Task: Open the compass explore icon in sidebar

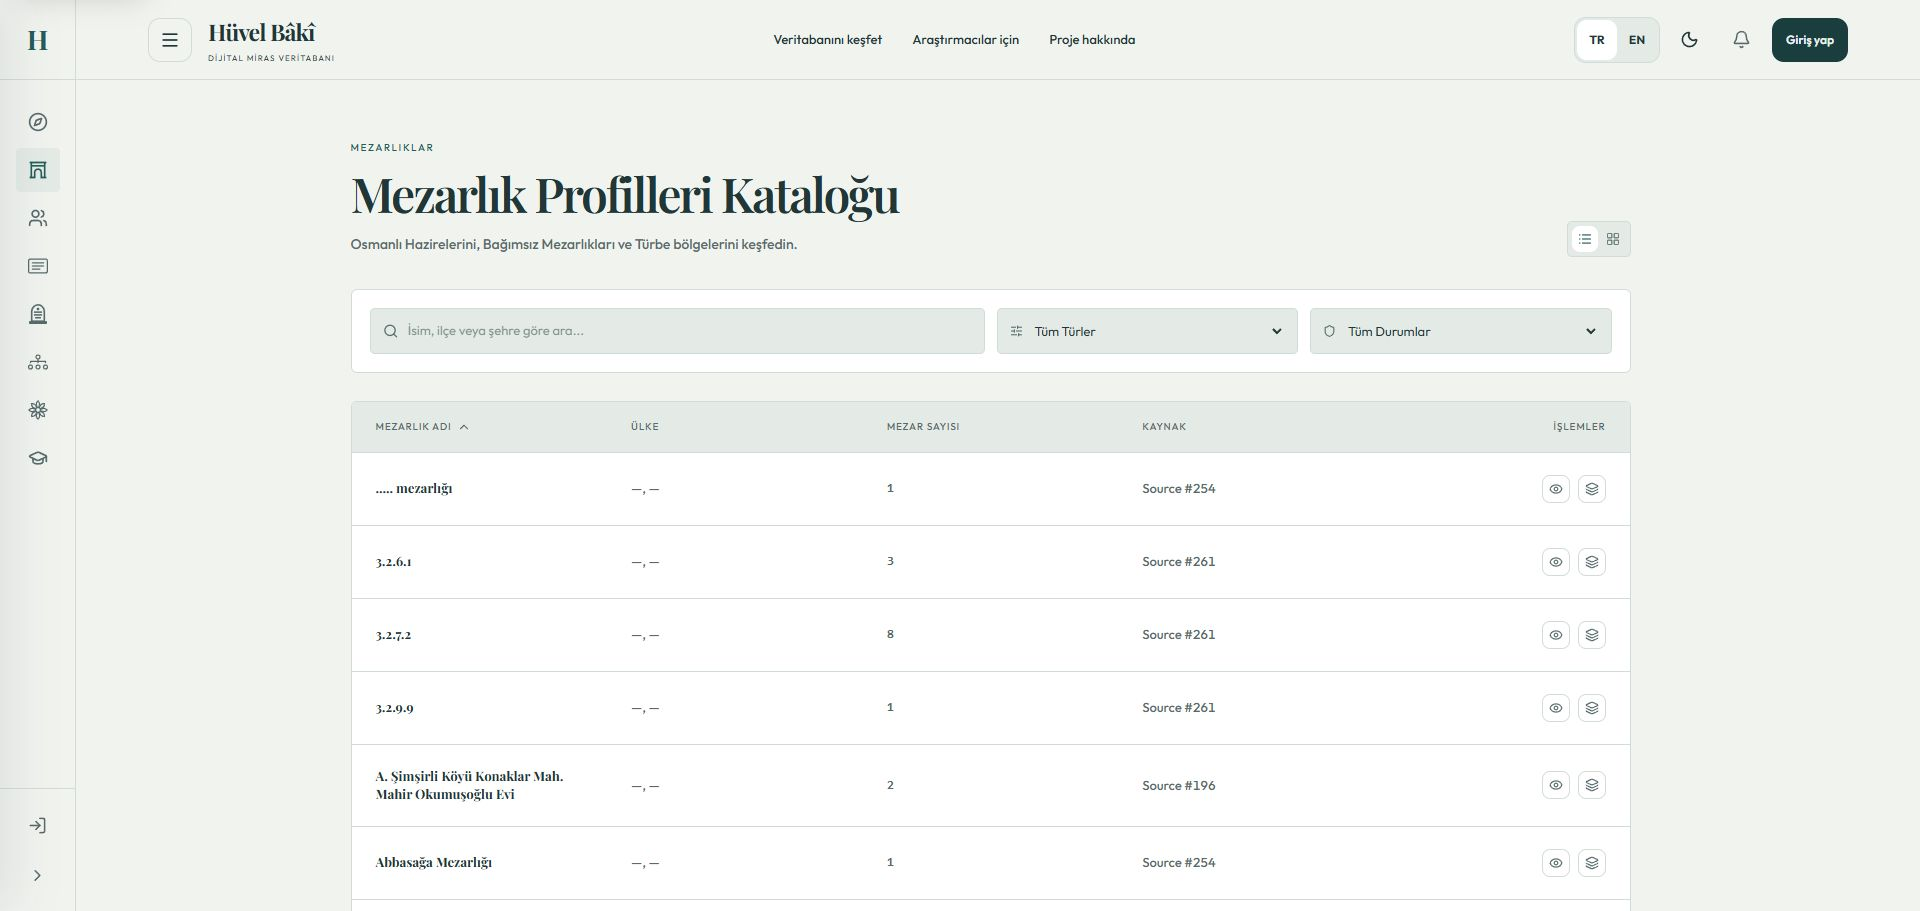Action: click(38, 122)
